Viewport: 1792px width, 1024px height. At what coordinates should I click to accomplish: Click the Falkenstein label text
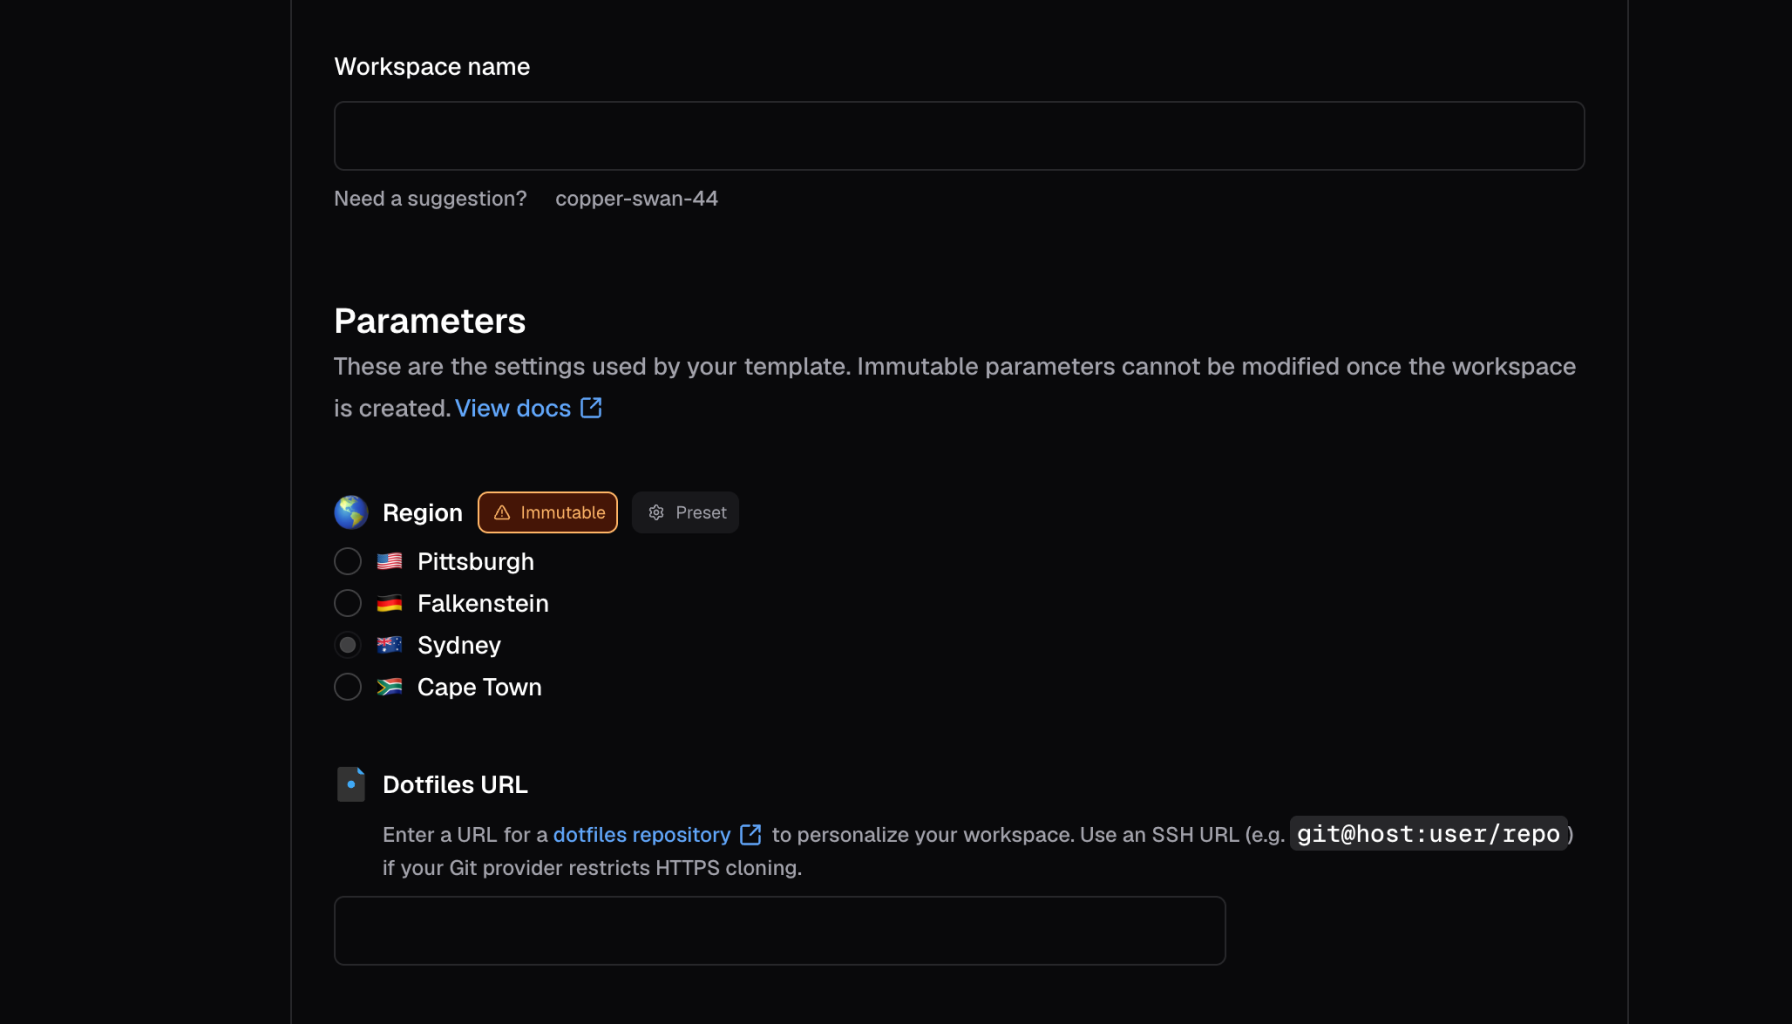[x=483, y=604]
